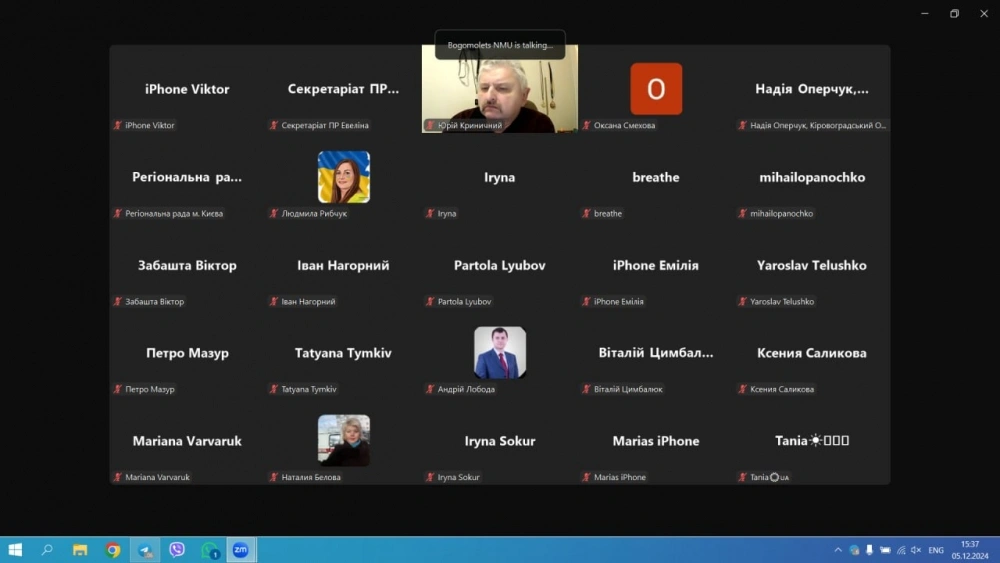Click muted mic icon next to small Iryna label
The image size is (1000, 563).
pos(430,214)
